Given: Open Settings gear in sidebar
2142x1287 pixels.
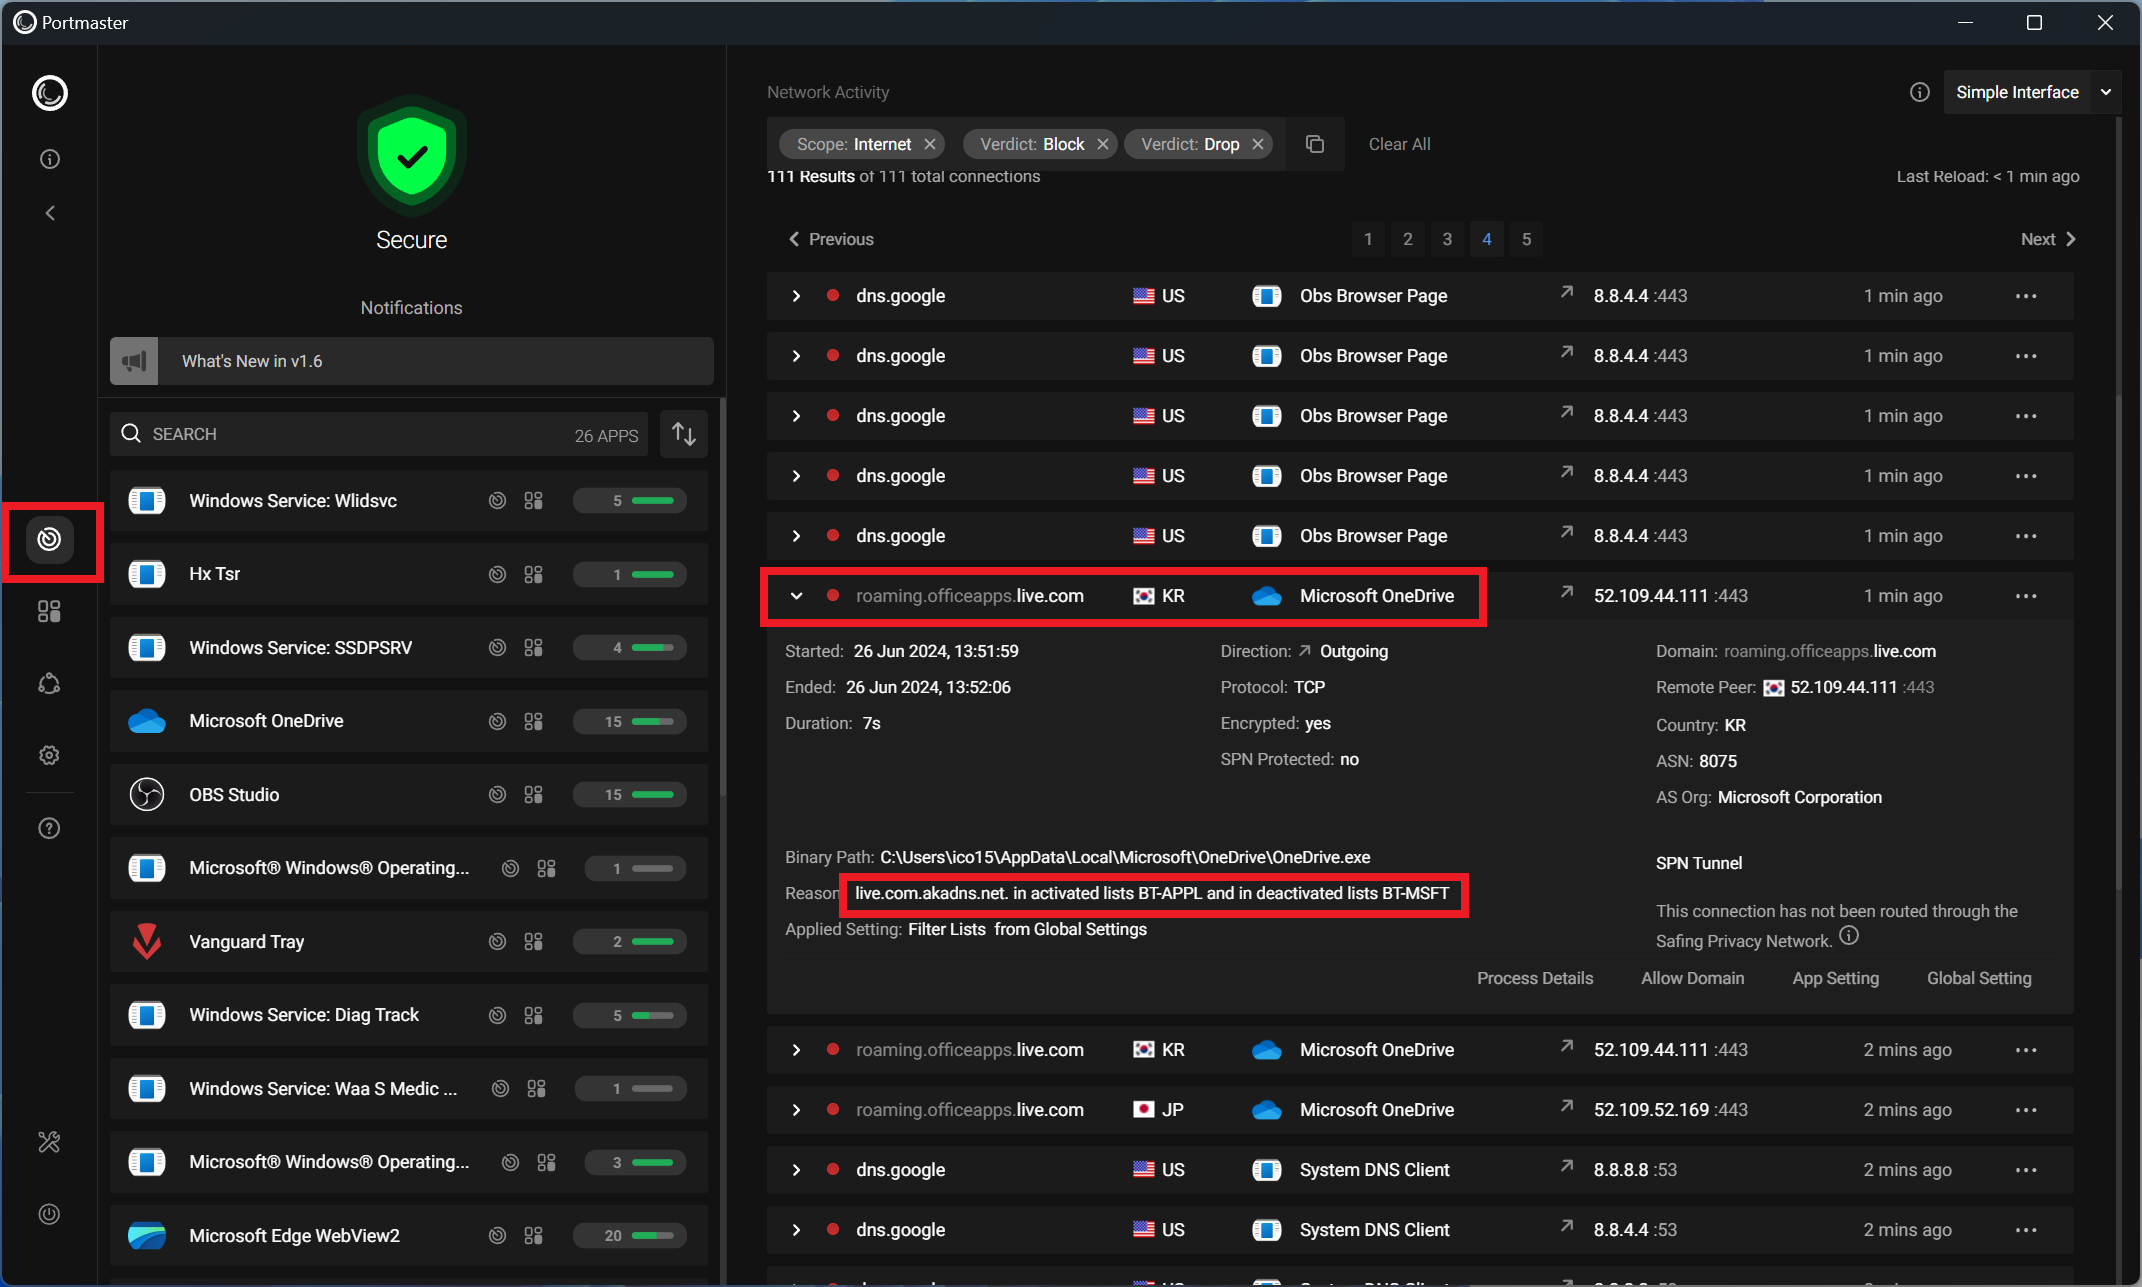Looking at the screenshot, I should (x=49, y=755).
